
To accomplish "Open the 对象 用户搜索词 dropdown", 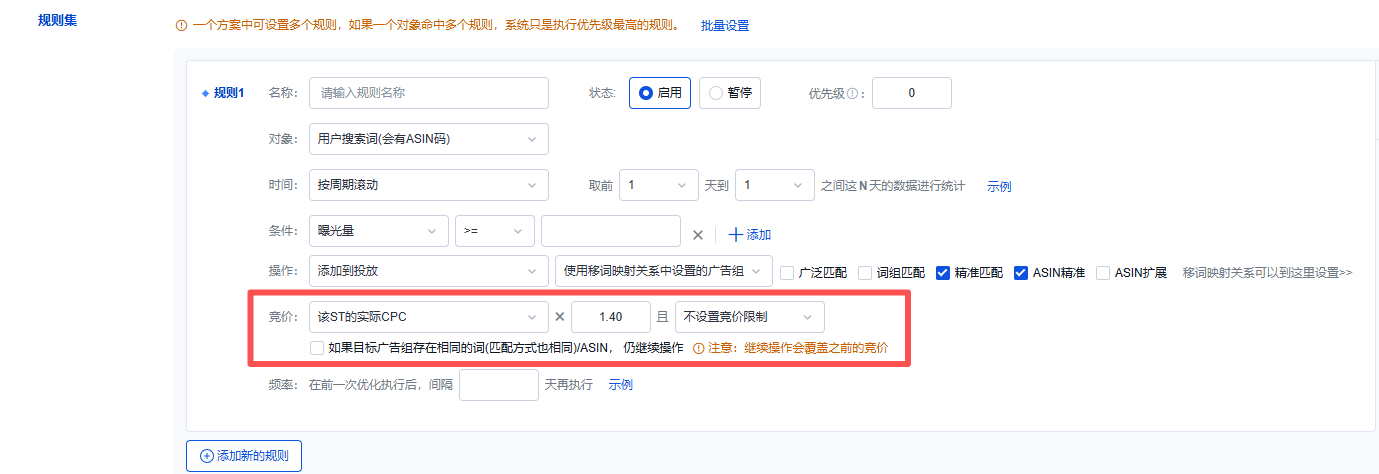I will tap(428, 139).
